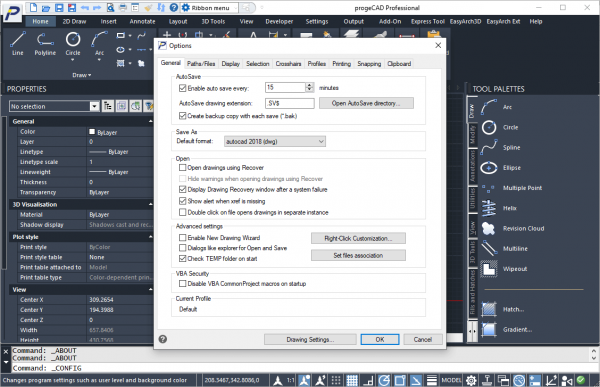Toggle Show alert when xref is missing
Viewport: 600px width, 387px height.
point(183,201)
